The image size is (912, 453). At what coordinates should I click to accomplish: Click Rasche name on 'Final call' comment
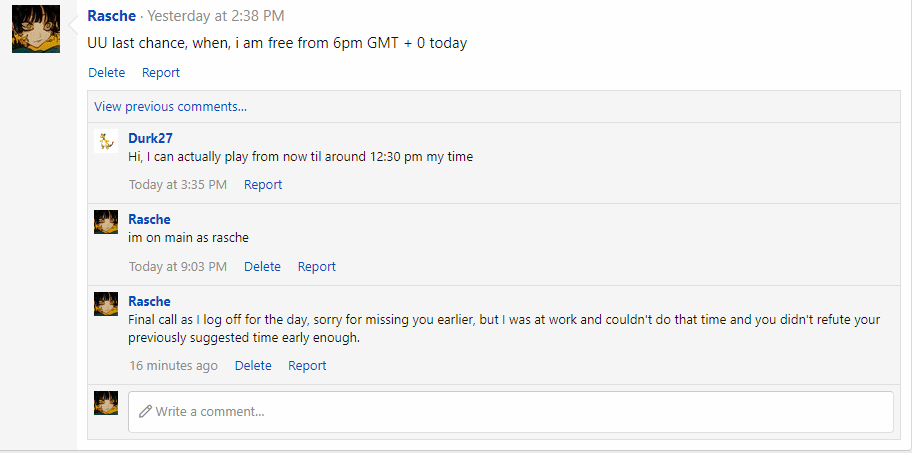(x=149, y=301)
